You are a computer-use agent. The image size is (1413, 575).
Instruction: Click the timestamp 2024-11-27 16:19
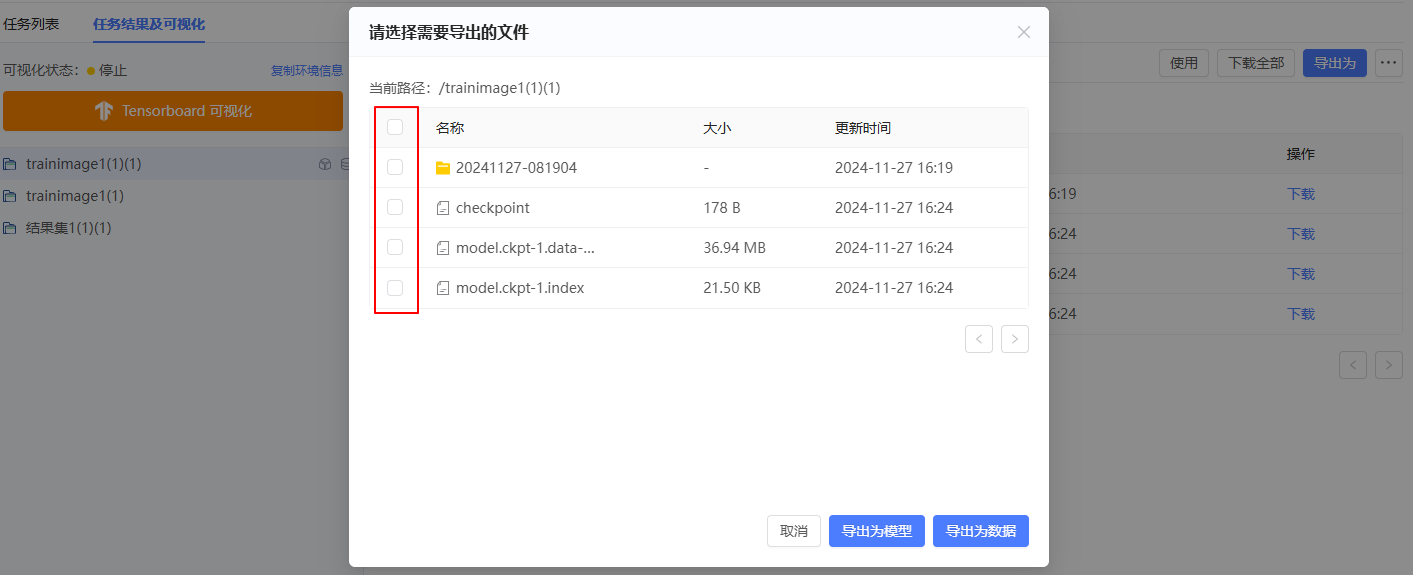pyautogui.click(x=894, y=168)
